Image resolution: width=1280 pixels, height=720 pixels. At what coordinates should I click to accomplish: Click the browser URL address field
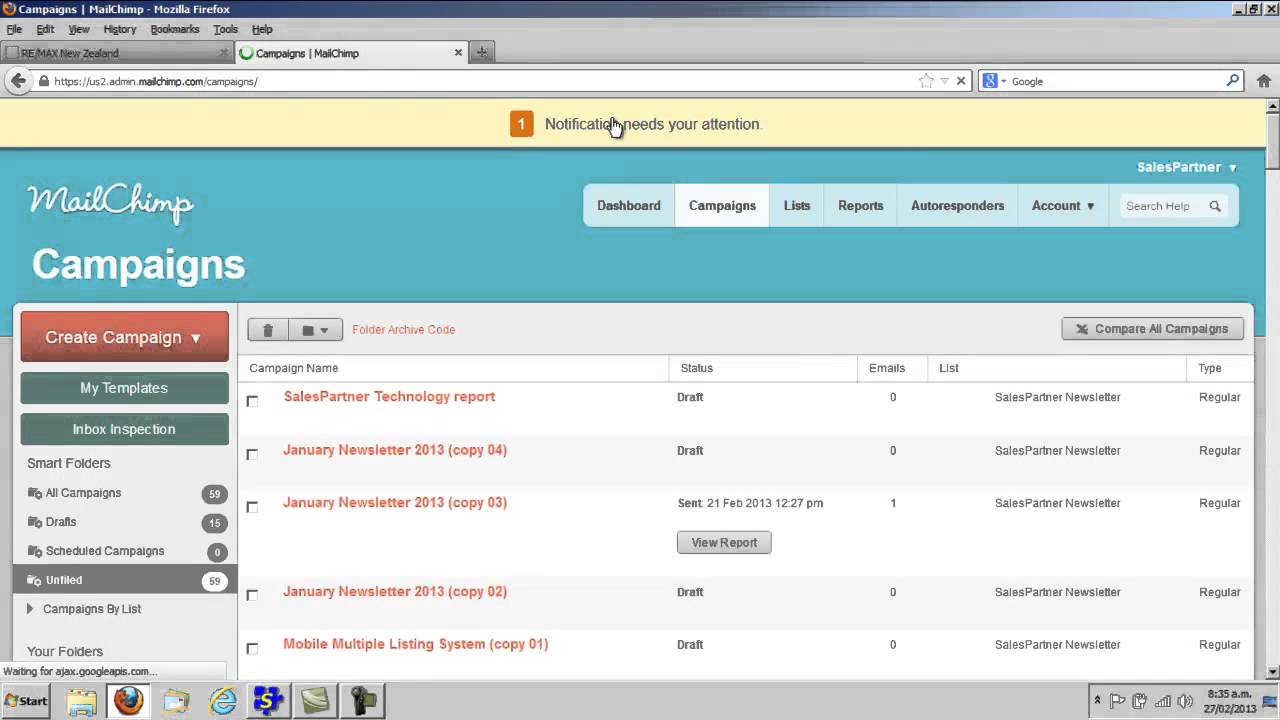pos(480,81)
